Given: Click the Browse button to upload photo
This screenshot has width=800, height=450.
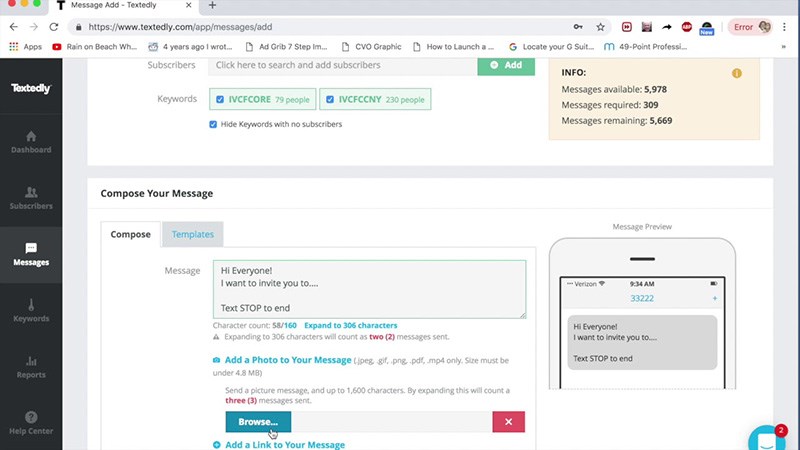Looking at the screenshot, I should (258, 422).
